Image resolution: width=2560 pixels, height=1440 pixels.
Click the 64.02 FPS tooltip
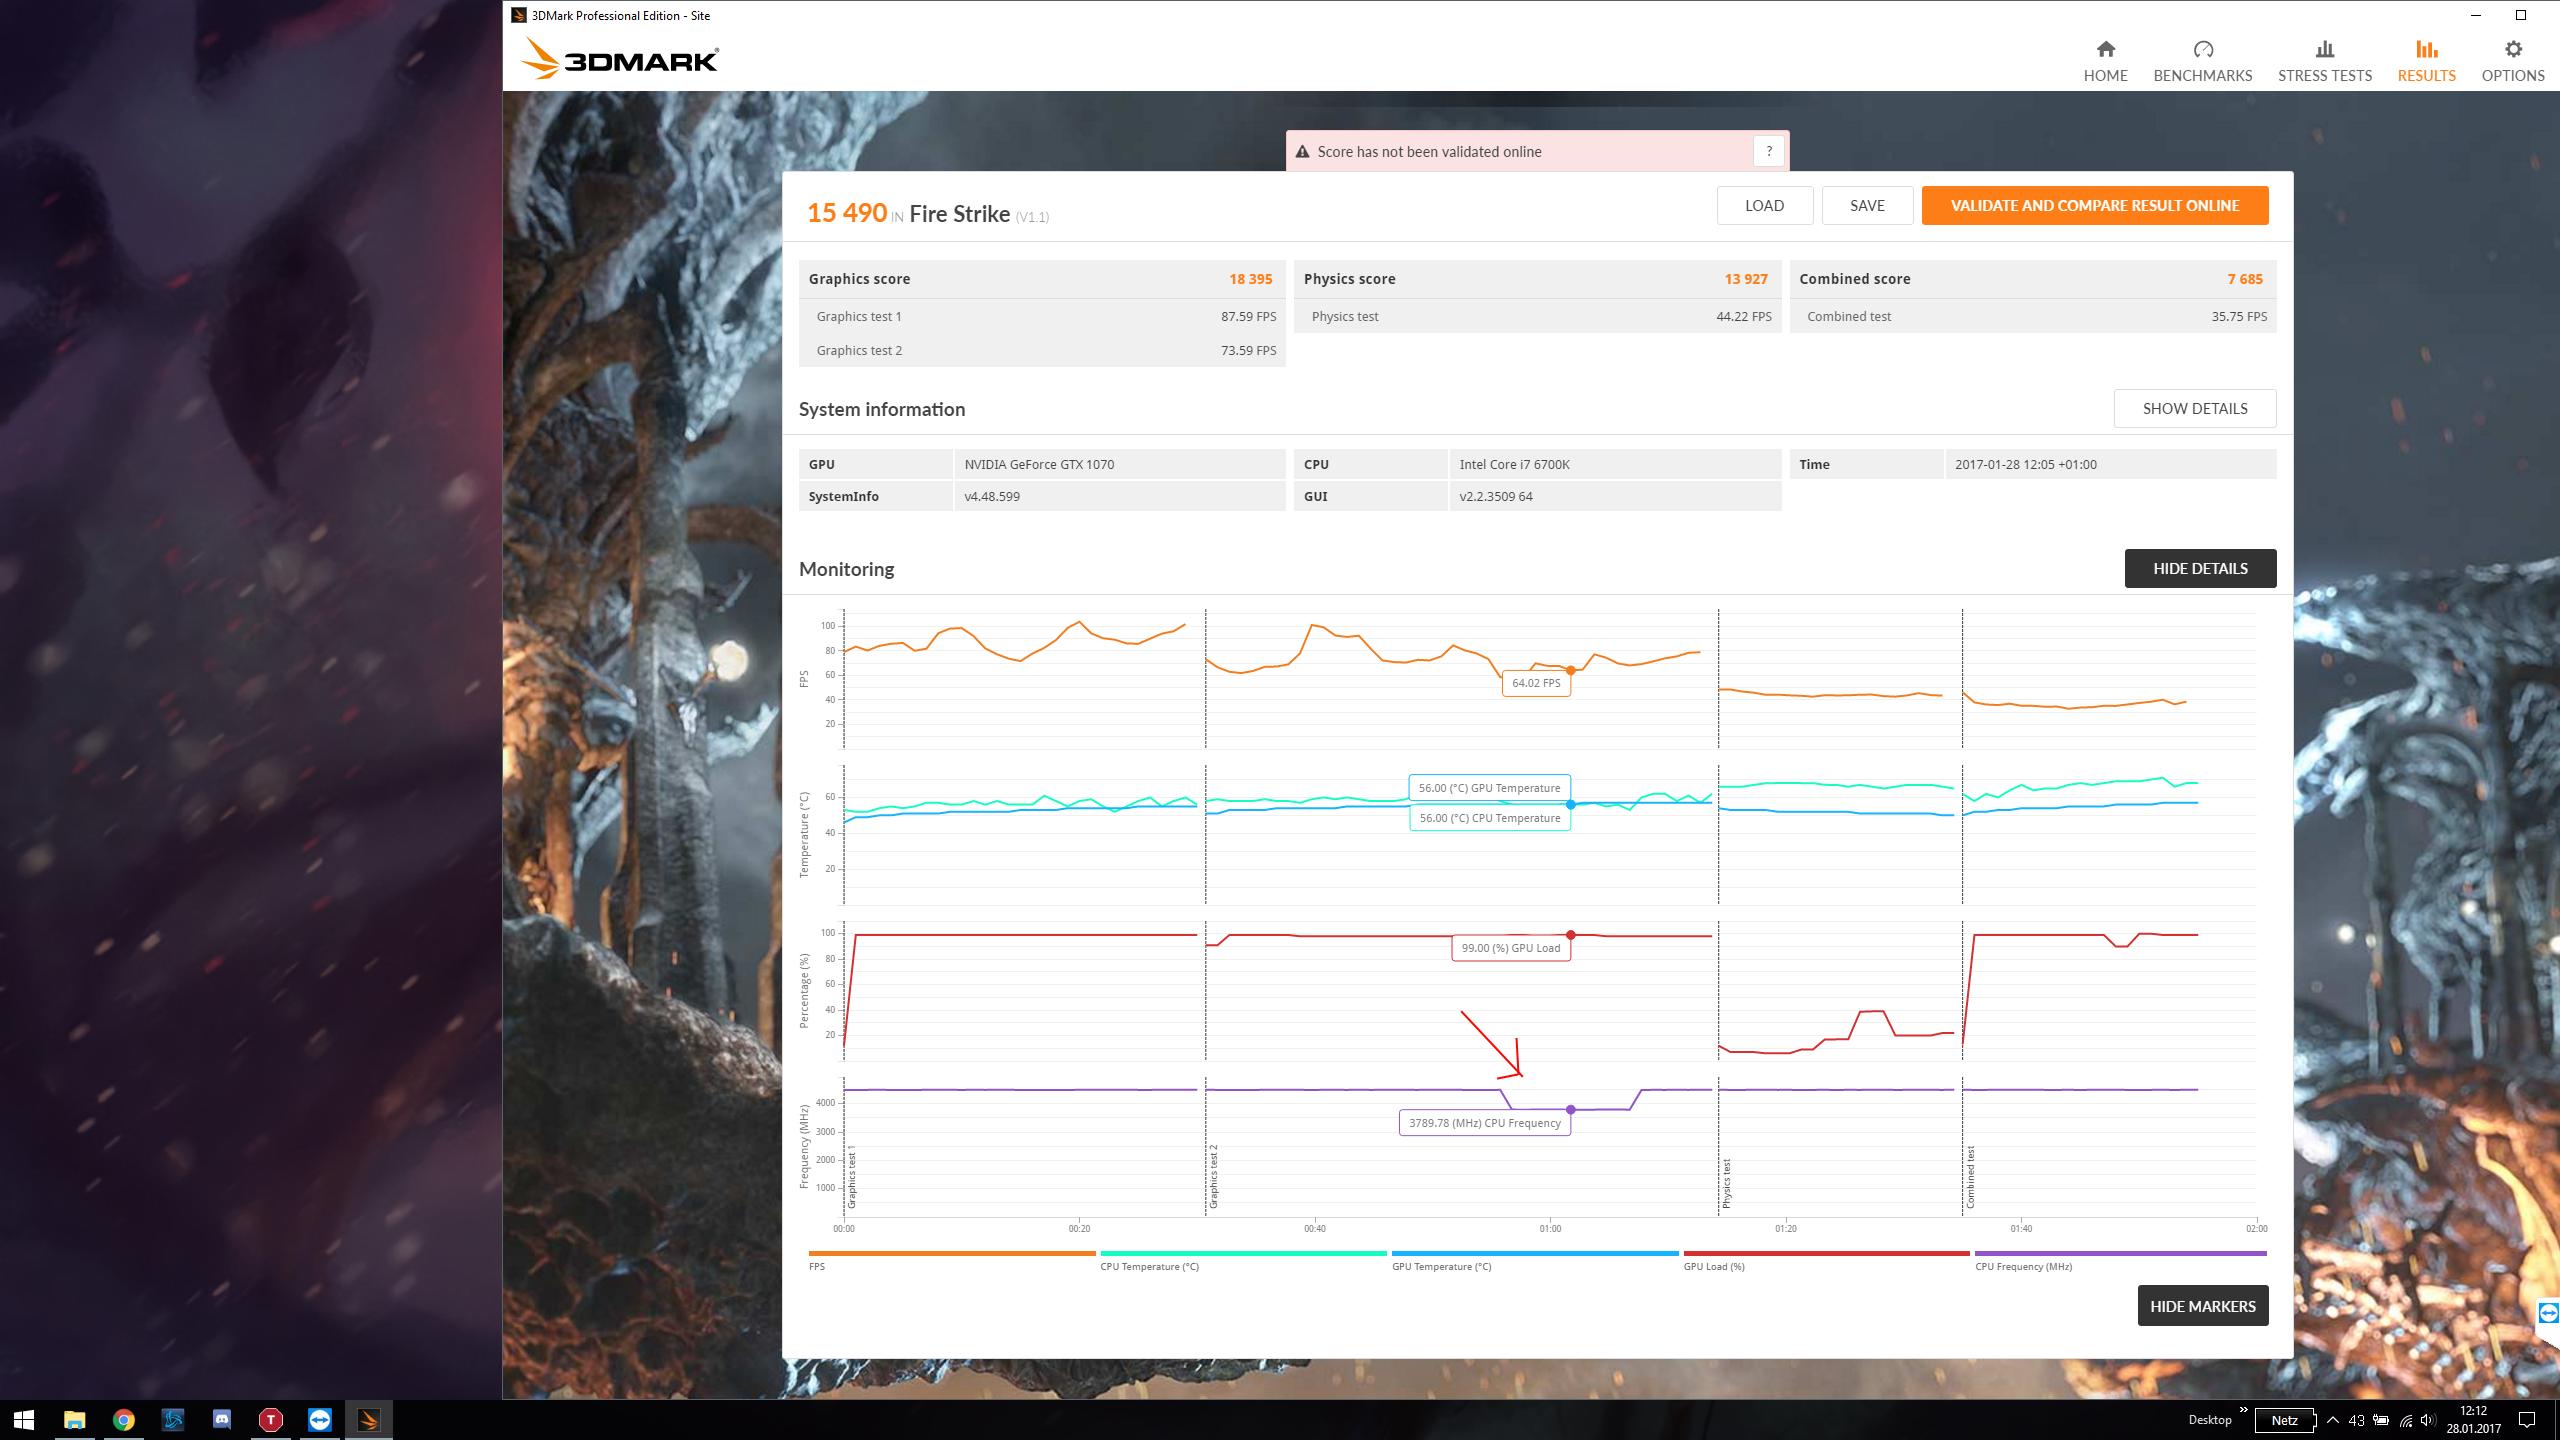point(1536,683)
